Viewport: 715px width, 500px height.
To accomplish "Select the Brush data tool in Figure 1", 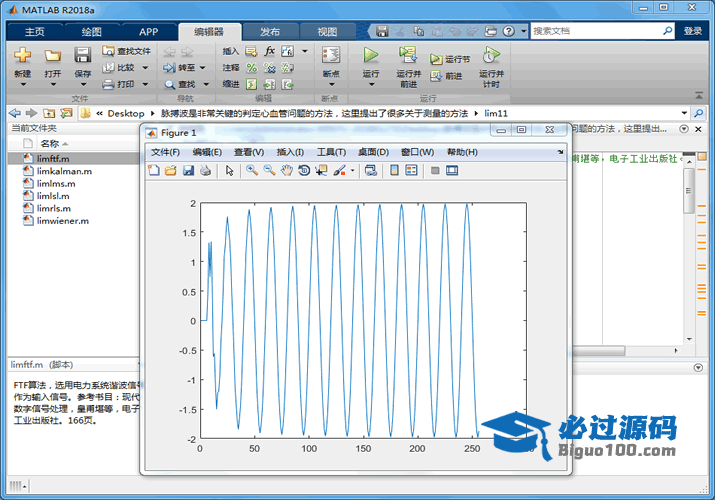I will (339, 170).
